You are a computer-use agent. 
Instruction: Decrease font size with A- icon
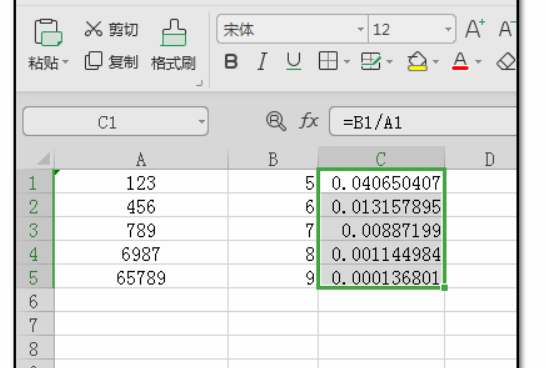(507, 29)
